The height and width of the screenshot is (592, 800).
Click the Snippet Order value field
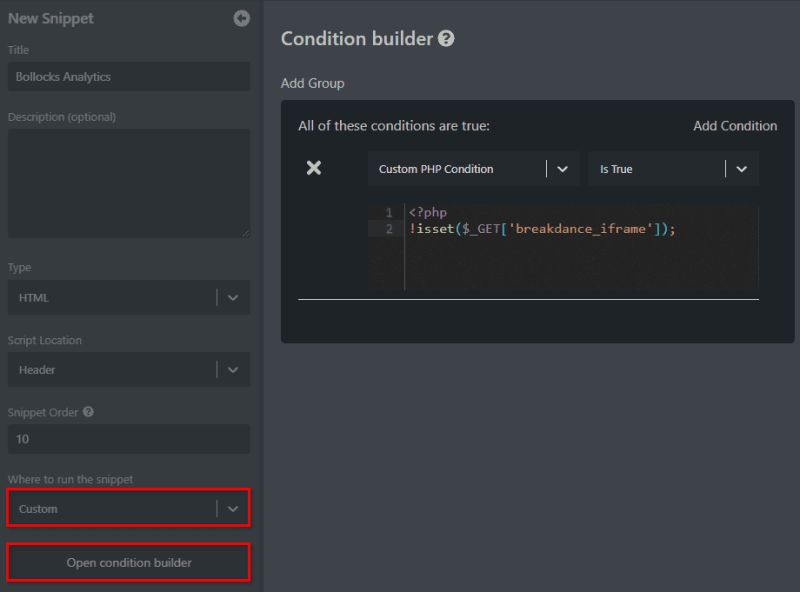[128, 438]
